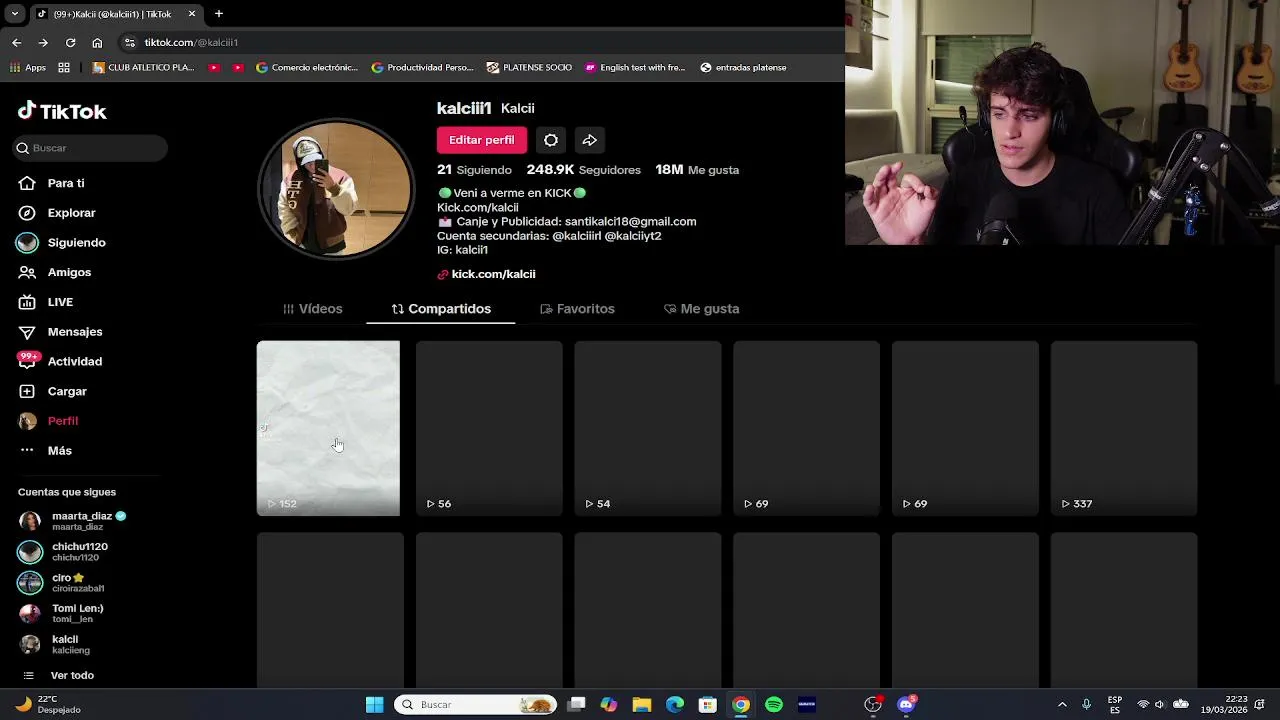Open Spotify from the taskbar
Image resolution: width=1280 pixels, height=720 pixels.
774,705
